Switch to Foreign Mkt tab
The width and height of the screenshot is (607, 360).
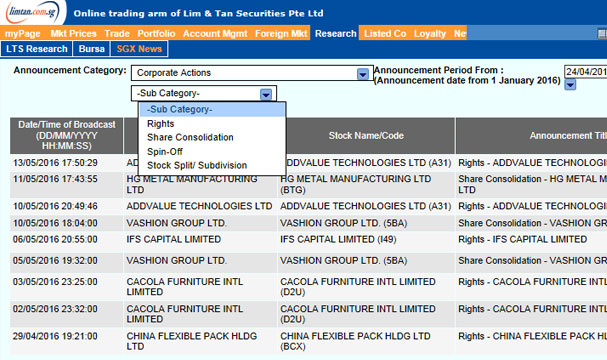pos(281,34)
